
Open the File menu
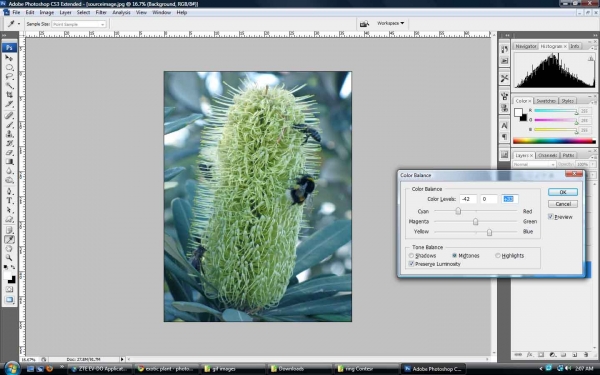click(x=16, y=12)
